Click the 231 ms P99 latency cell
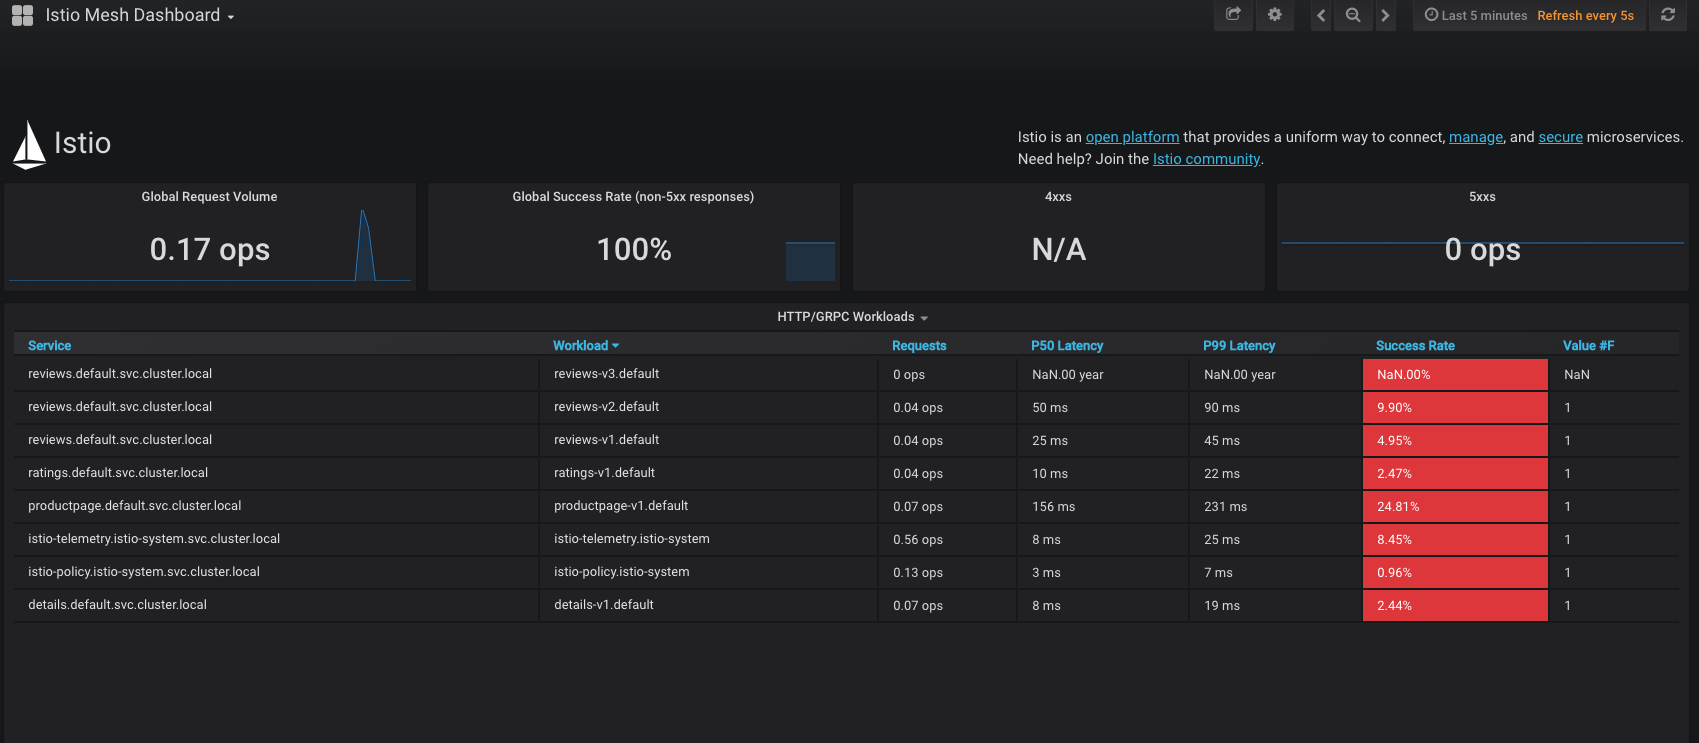The width and height of the screenshot is (1699, 743). [x=1275, y=506]
